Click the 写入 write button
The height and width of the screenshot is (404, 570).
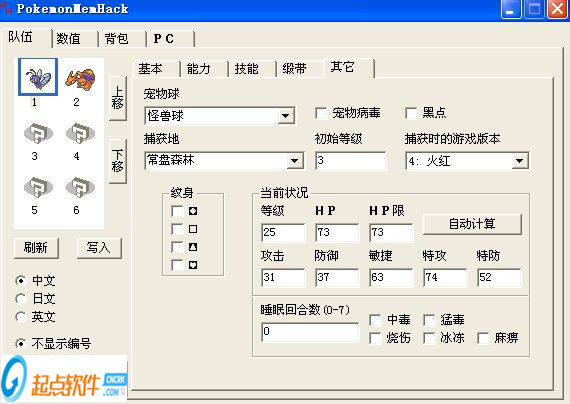coord(99,248)
